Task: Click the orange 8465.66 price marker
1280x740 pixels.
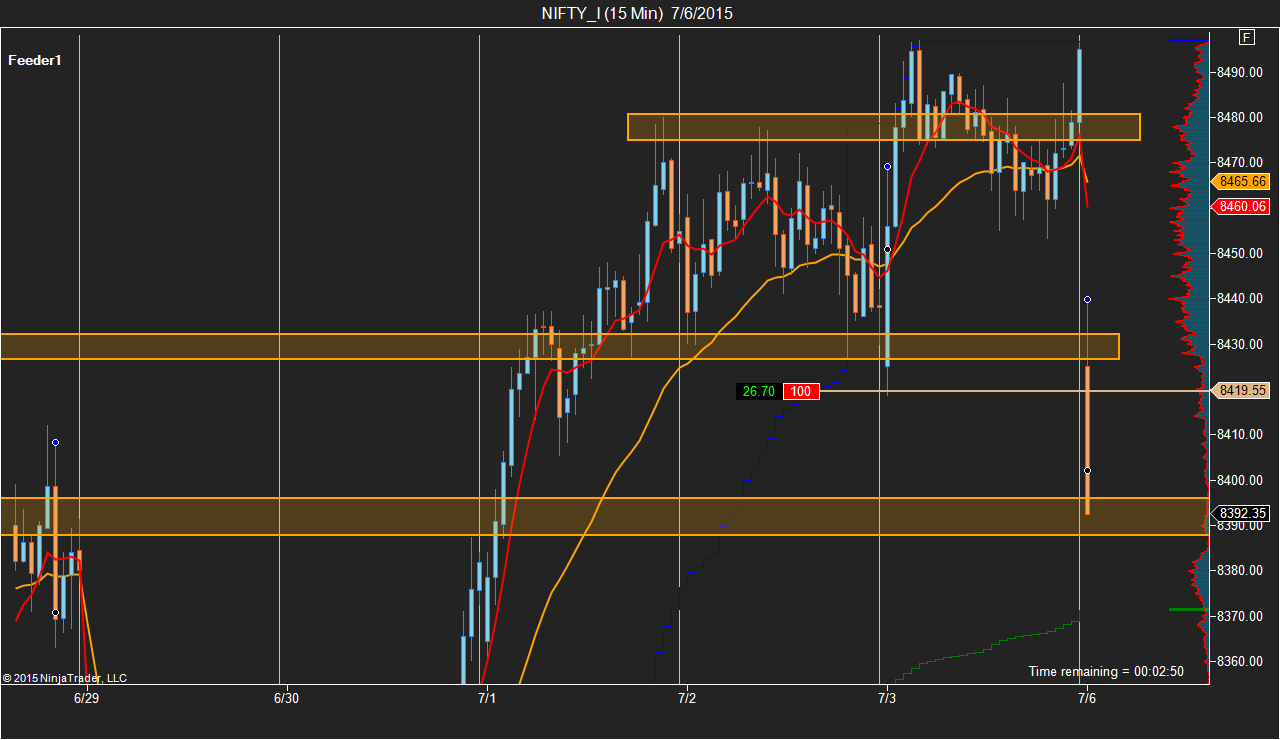Action: 1241,182
